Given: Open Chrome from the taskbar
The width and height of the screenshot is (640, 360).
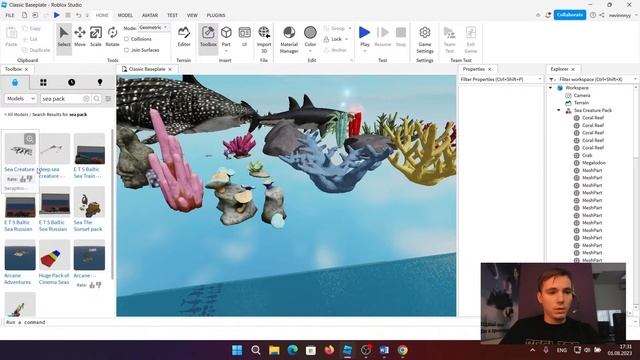Looking at the screenshot, I should pyautogui.click(x=402, y=350).
